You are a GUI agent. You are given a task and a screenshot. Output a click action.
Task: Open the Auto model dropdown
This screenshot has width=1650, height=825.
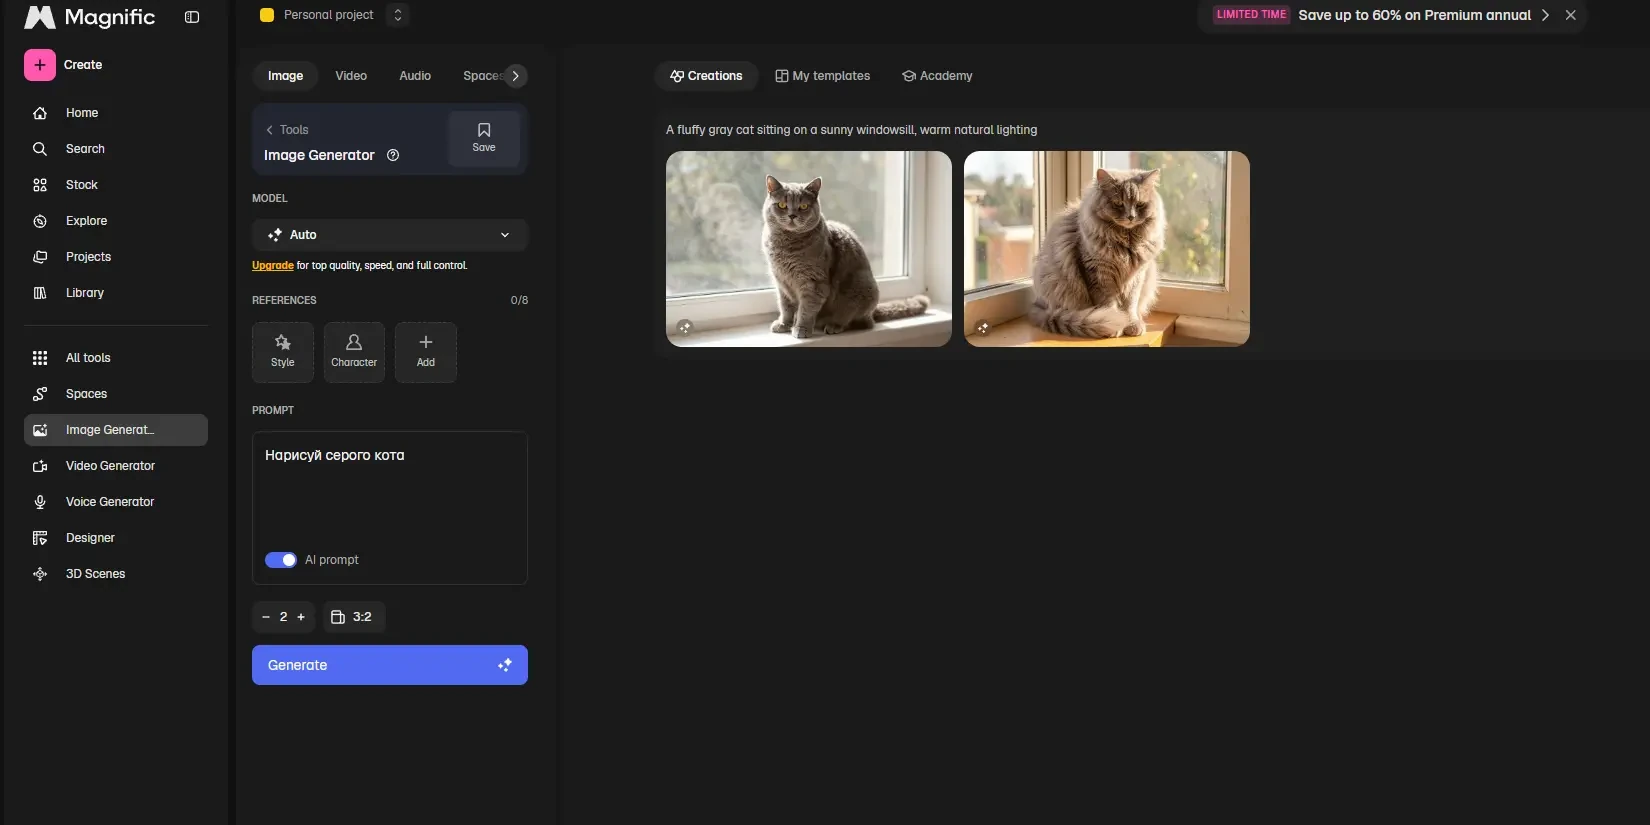390,235
